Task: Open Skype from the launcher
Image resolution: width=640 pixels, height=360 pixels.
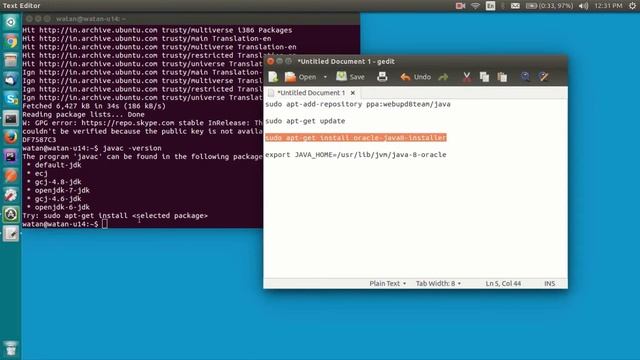Action: pos(11,99)
